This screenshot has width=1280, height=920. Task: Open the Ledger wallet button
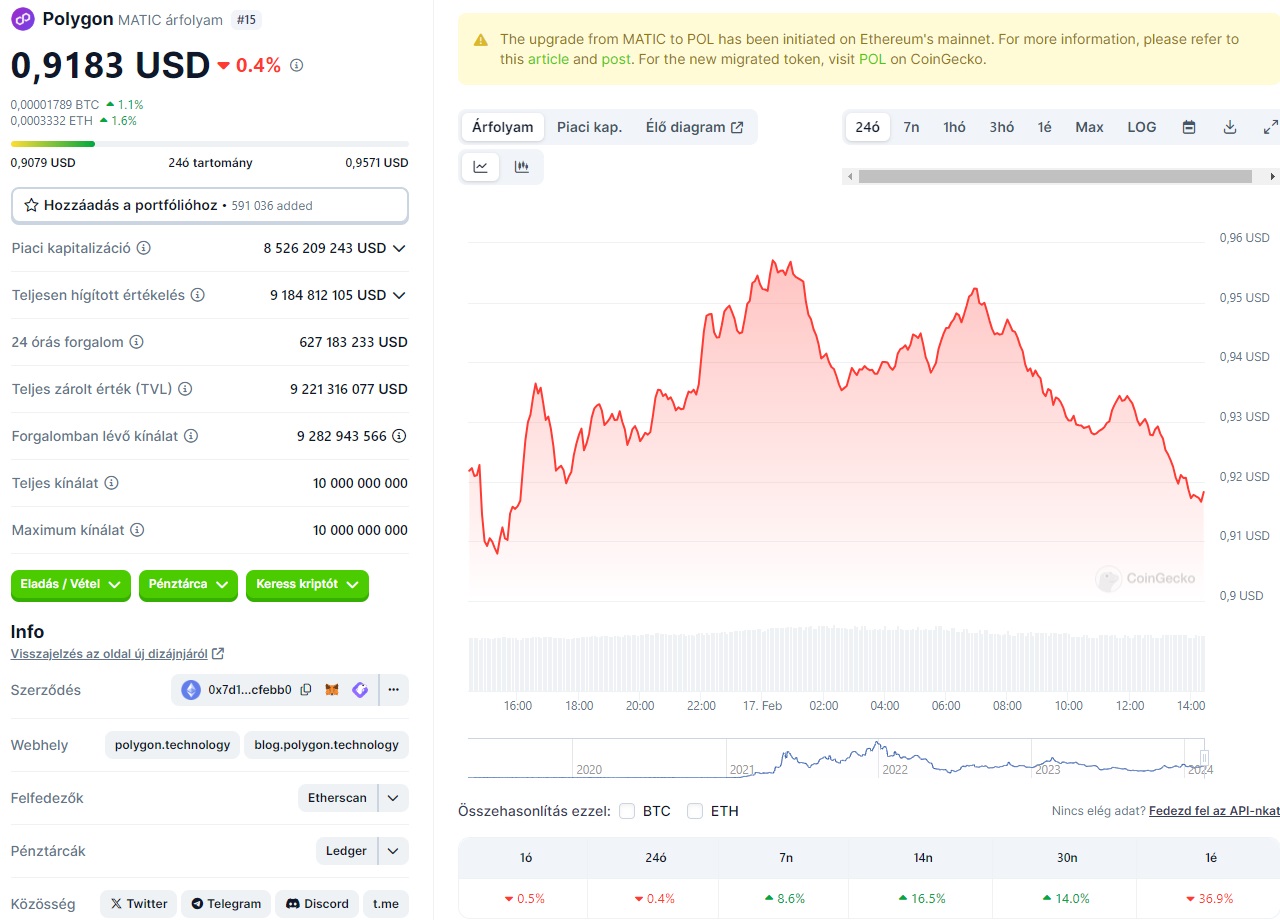tap(346, 851)
